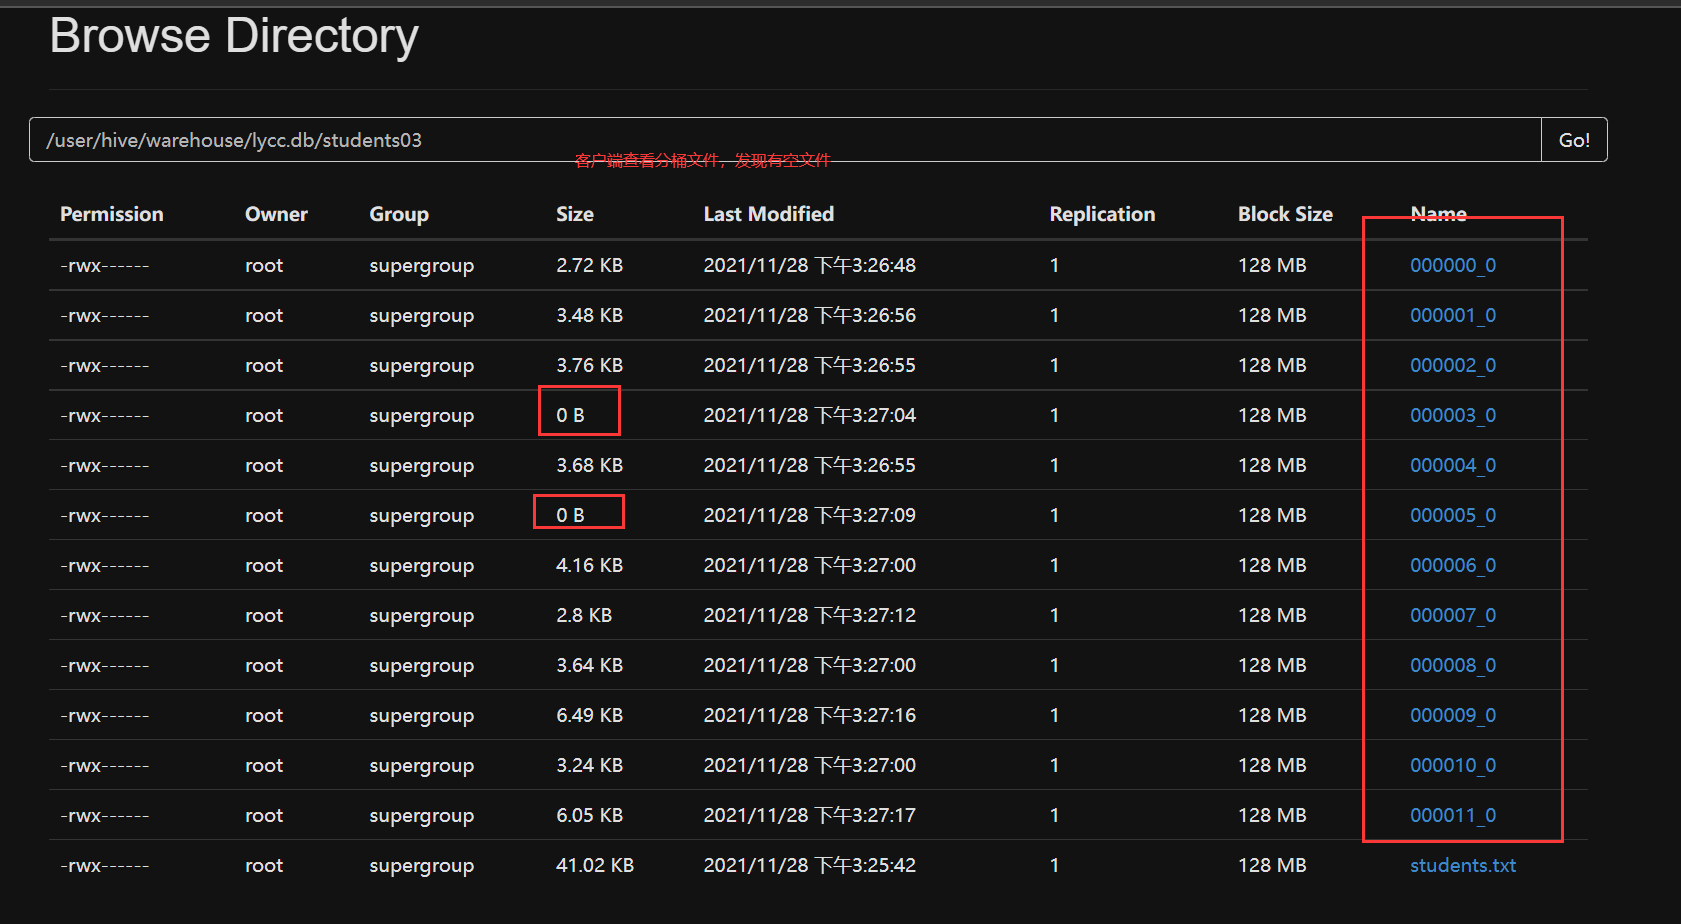Open the students.txt file

point(1463,865)
